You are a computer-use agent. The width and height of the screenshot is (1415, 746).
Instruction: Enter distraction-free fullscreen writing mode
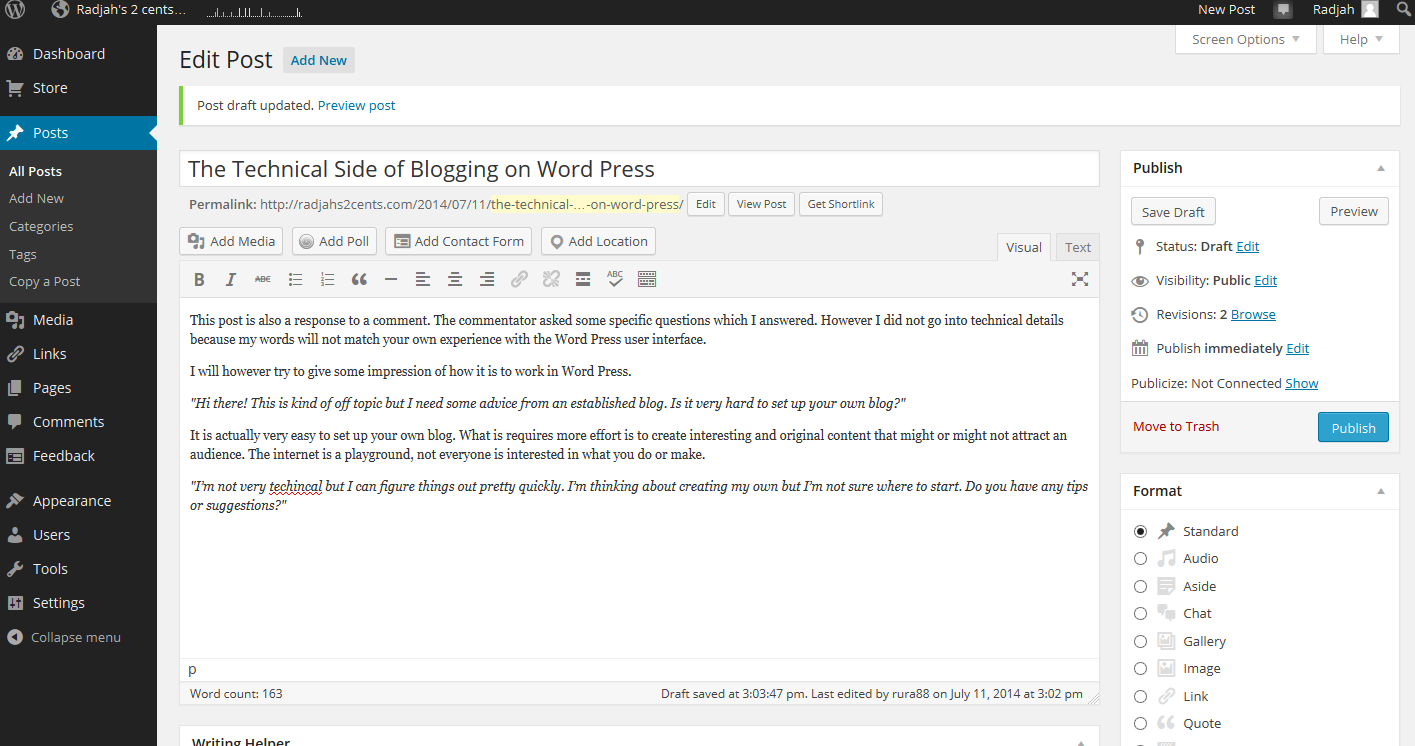[x=1080, y=280]
